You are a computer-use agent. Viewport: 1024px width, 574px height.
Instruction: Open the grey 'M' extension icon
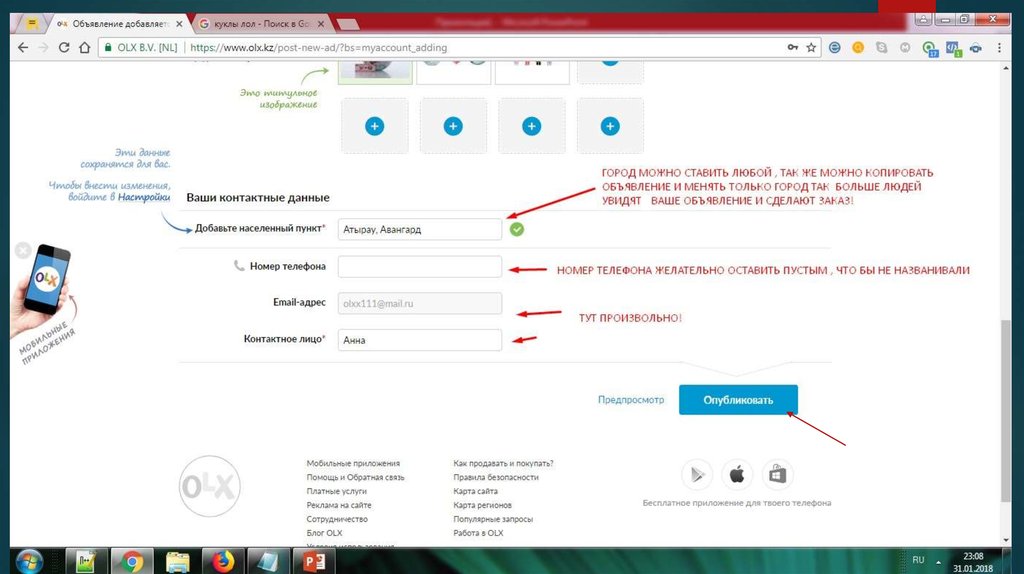pos(905,48)
